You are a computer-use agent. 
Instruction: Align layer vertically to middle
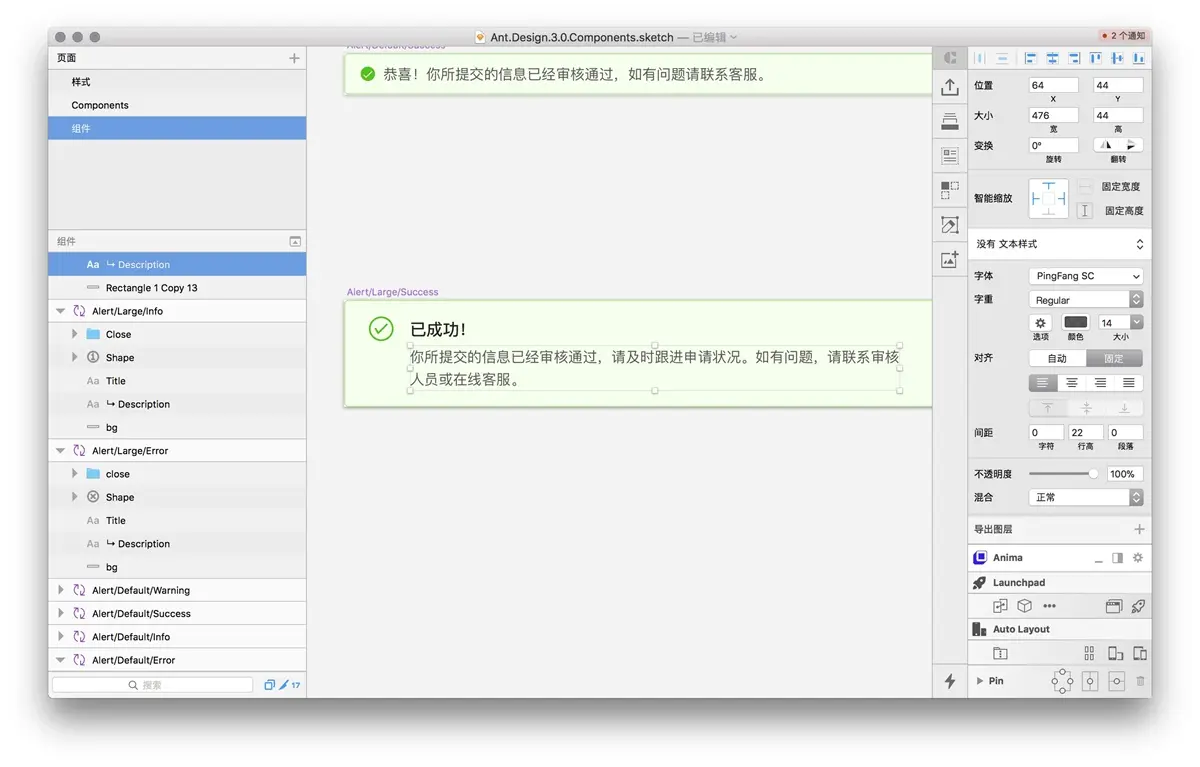1117,59
